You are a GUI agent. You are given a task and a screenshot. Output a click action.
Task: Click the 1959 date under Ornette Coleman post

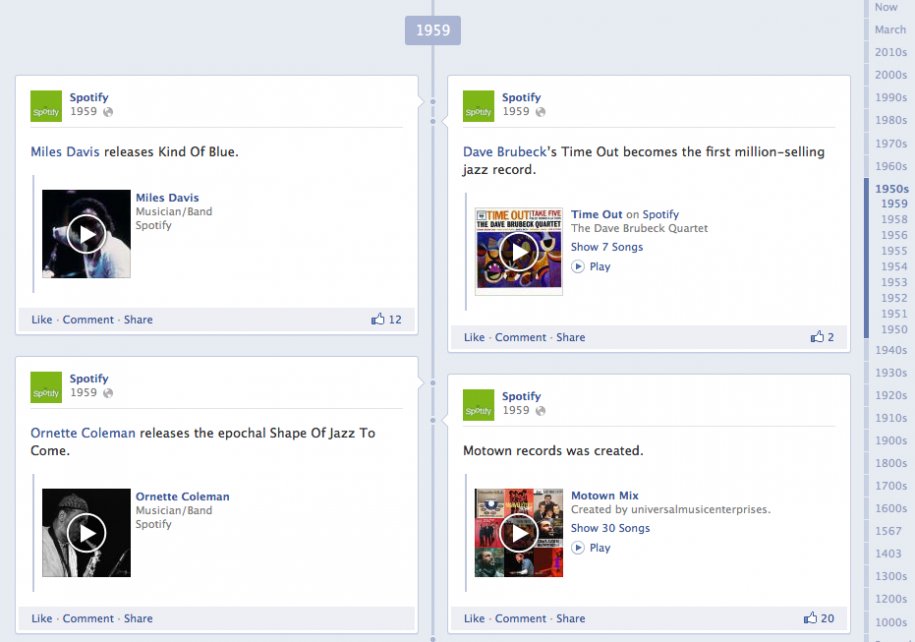coord(83,393)
